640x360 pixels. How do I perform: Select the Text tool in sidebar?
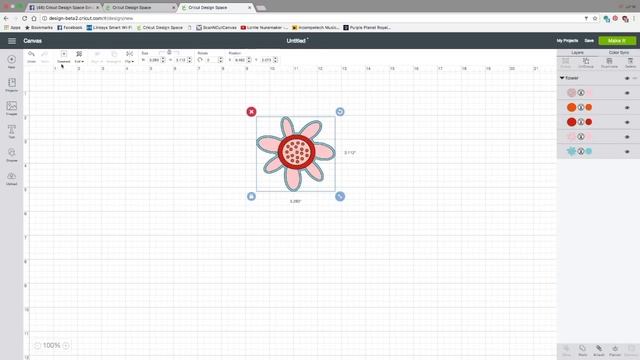[x=11, y=131]
